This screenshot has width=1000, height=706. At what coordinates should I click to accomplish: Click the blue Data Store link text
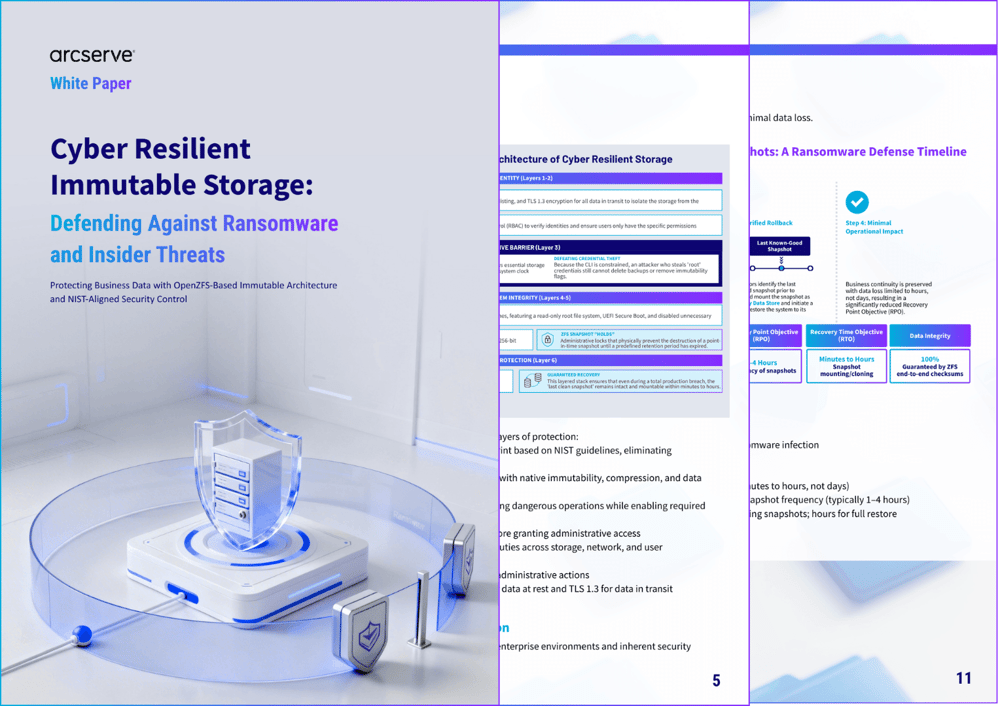click(x=763, y=304)
